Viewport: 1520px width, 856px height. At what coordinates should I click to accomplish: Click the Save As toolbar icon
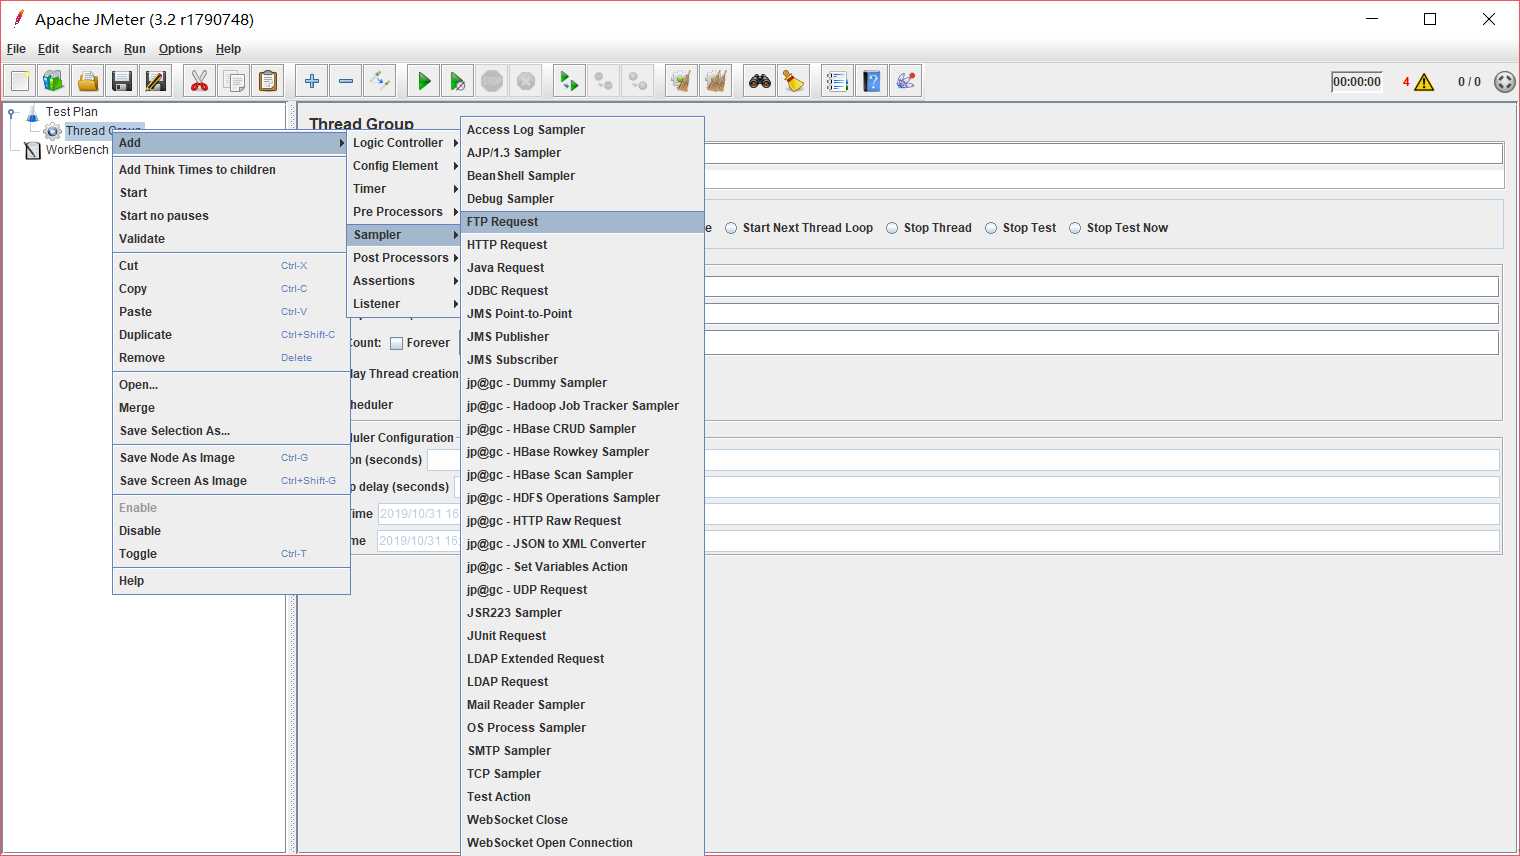coord(156,81)
